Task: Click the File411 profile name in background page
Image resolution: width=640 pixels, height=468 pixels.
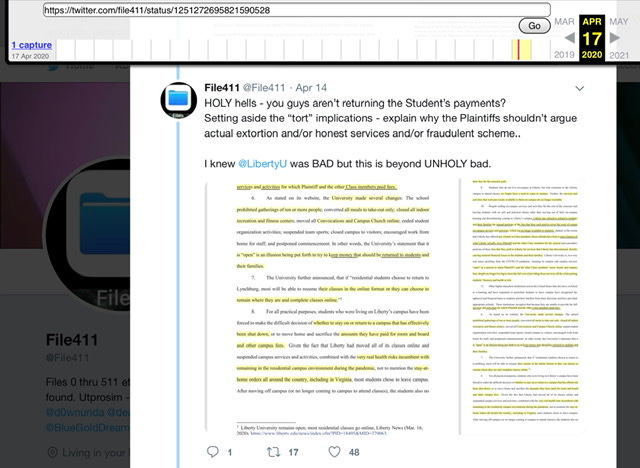Action: (72, 340)
